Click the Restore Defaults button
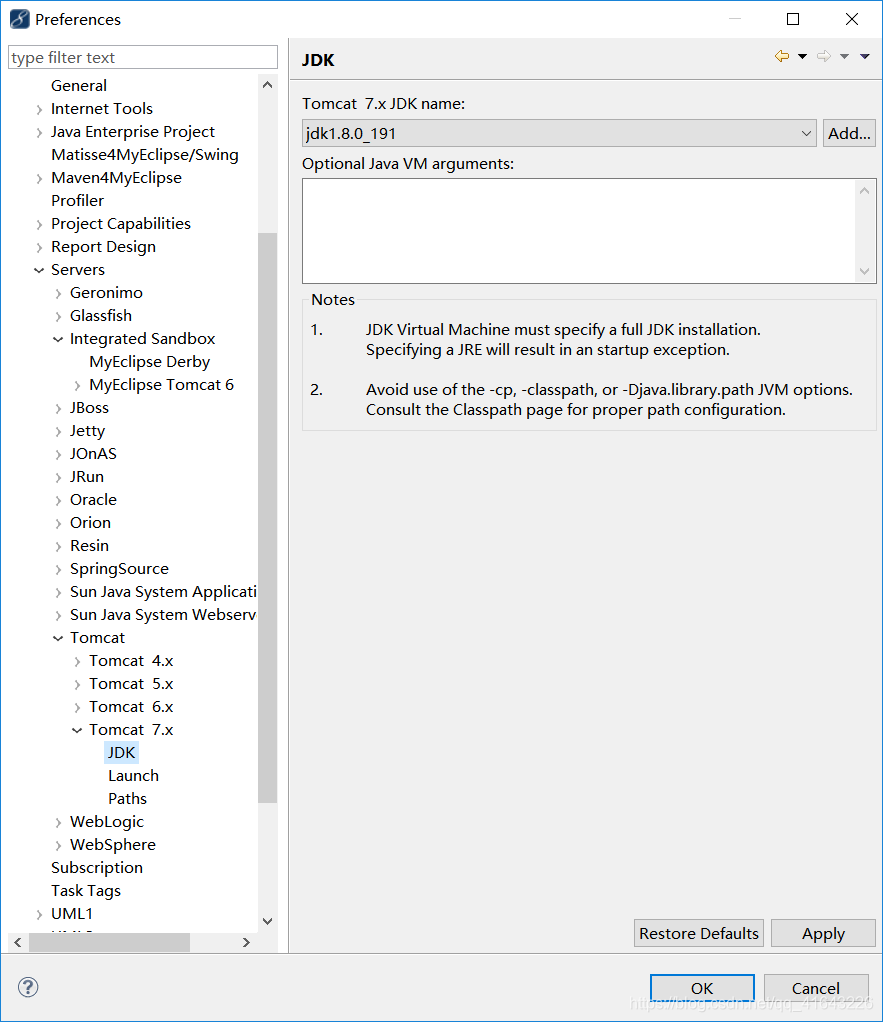883x1022 pixels. 699,933
